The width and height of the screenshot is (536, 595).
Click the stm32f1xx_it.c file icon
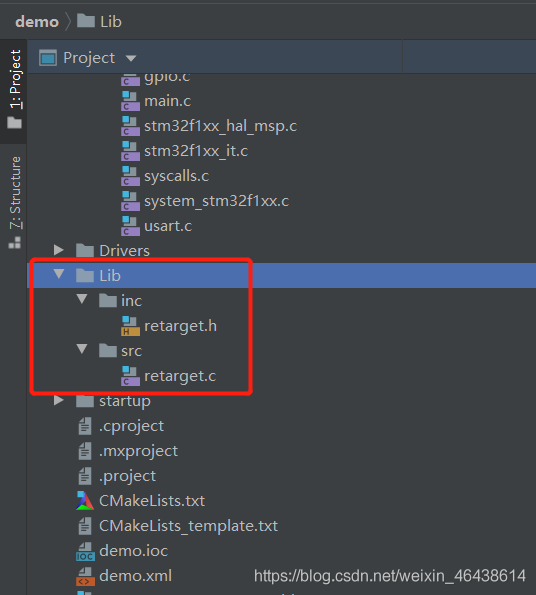pyautogui.click(x=130, y=151)
